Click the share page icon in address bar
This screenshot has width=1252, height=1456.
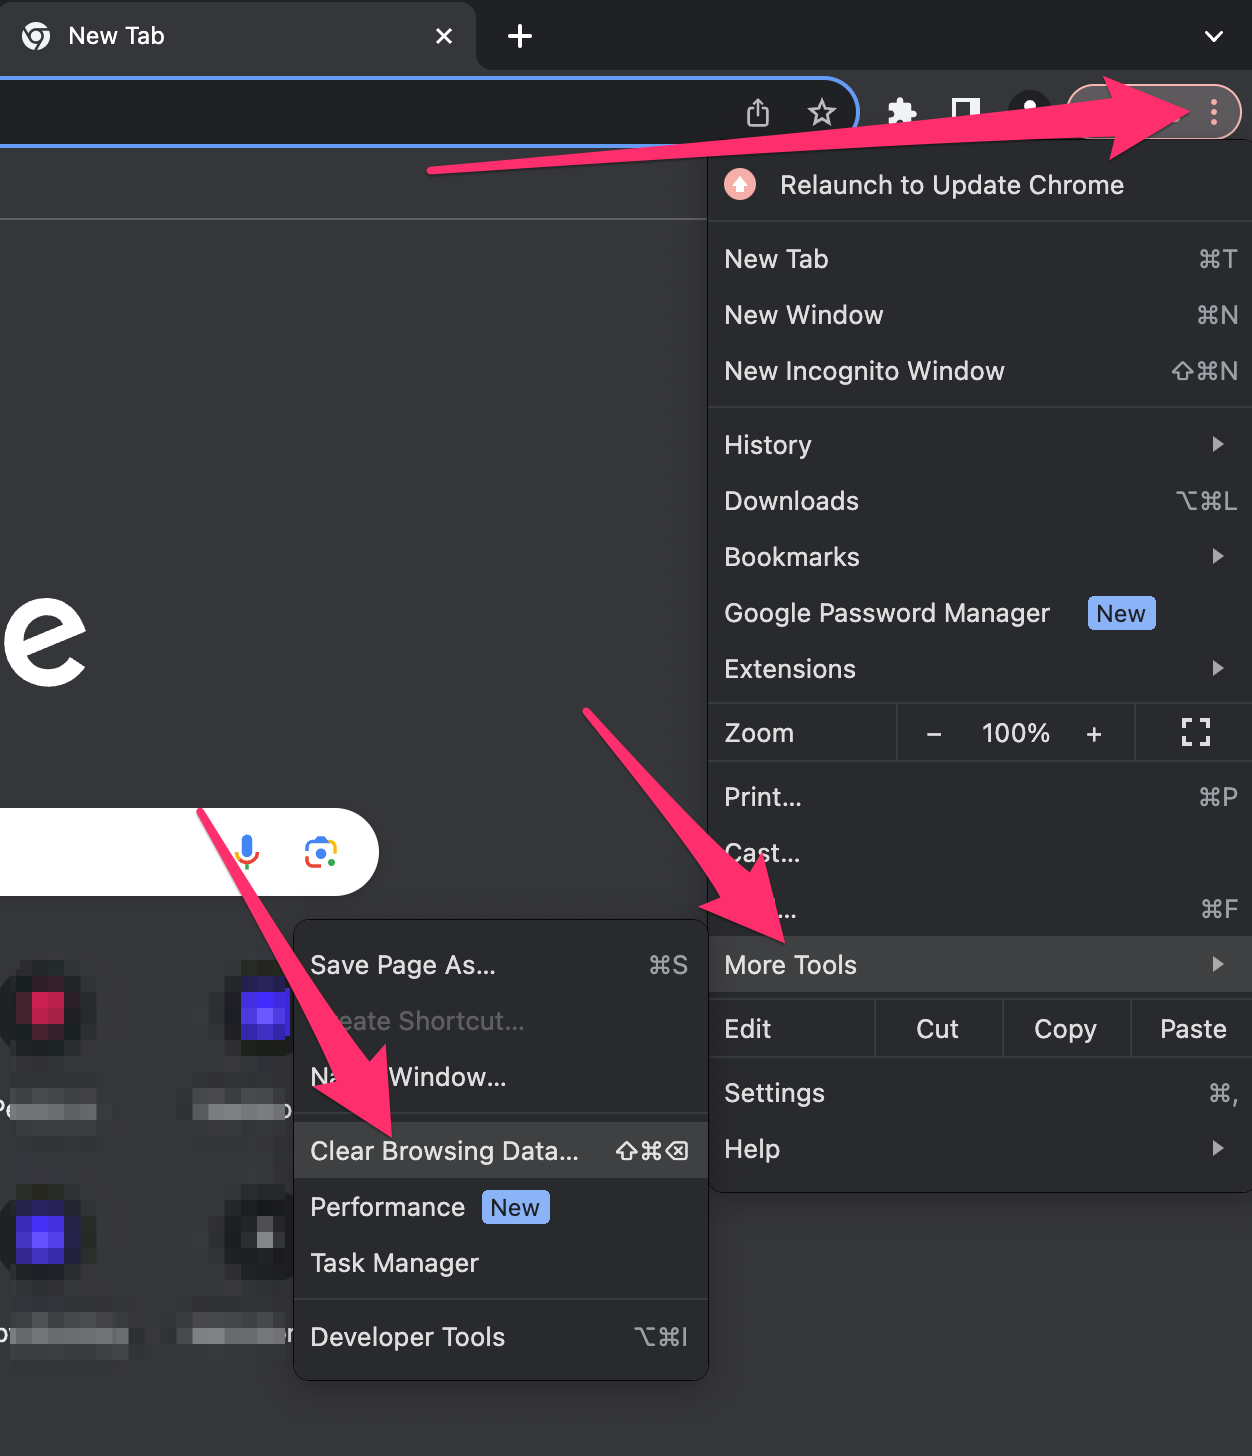[758, 112]
